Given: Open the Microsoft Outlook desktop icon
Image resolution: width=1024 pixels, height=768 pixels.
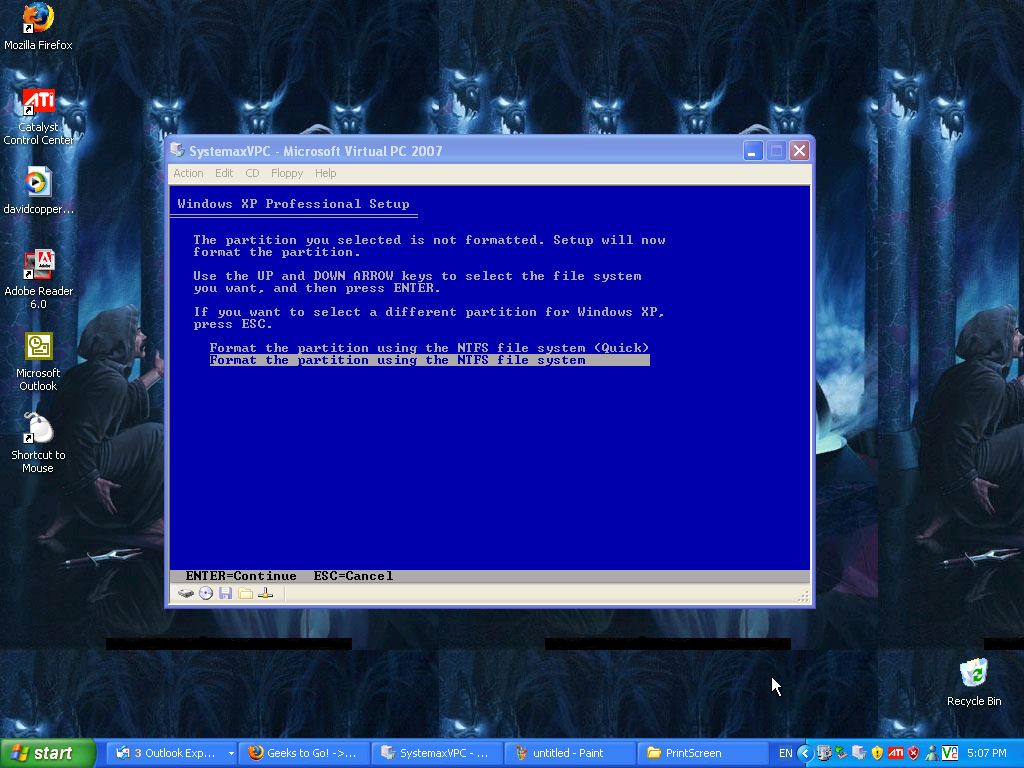Looking at the screenshot, I should [x=38, y=362].
